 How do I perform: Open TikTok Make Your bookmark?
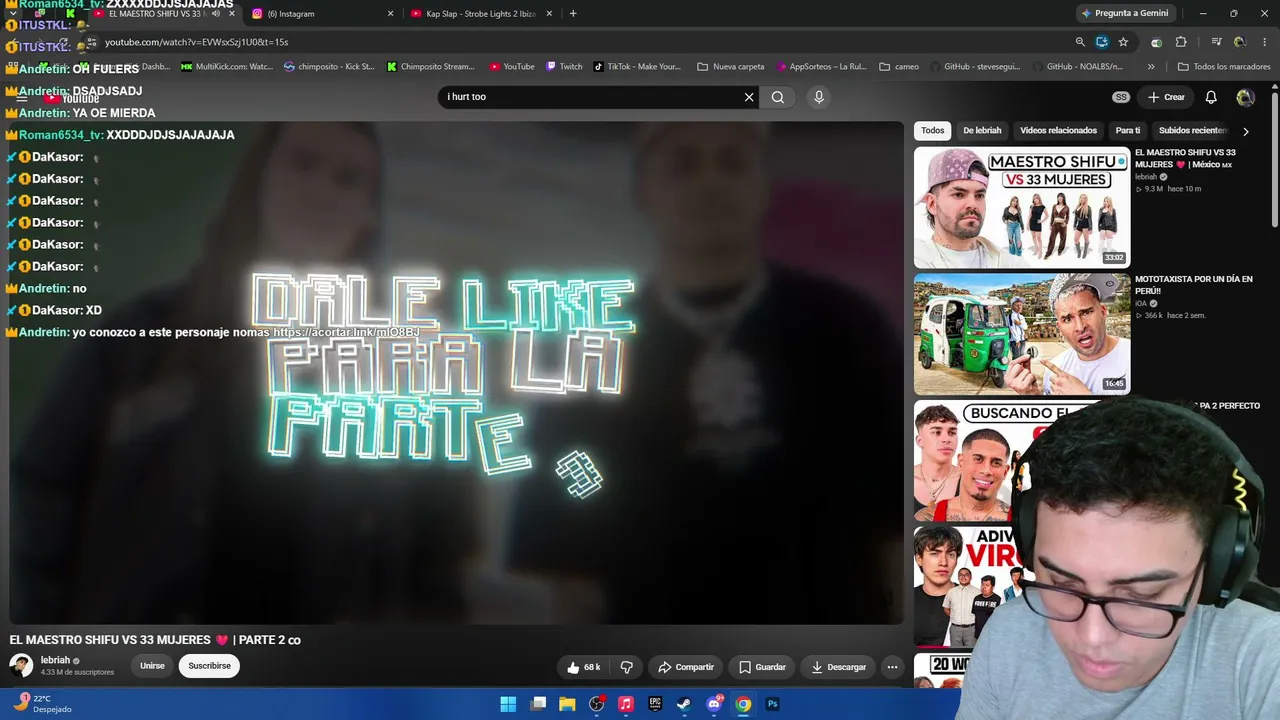(637, 67)
